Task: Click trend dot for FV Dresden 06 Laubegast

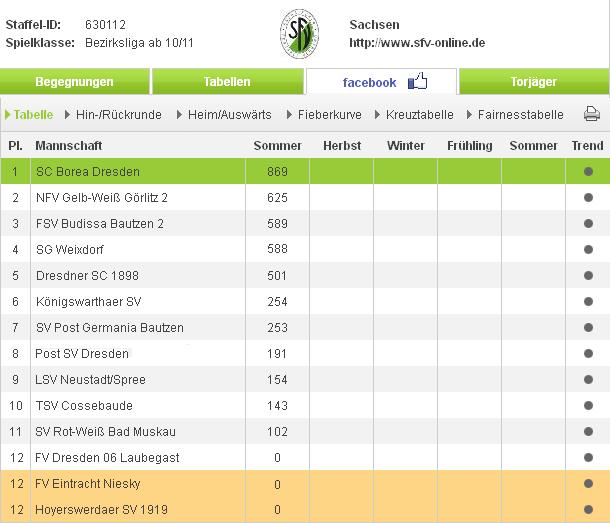Action: point(588,458)
